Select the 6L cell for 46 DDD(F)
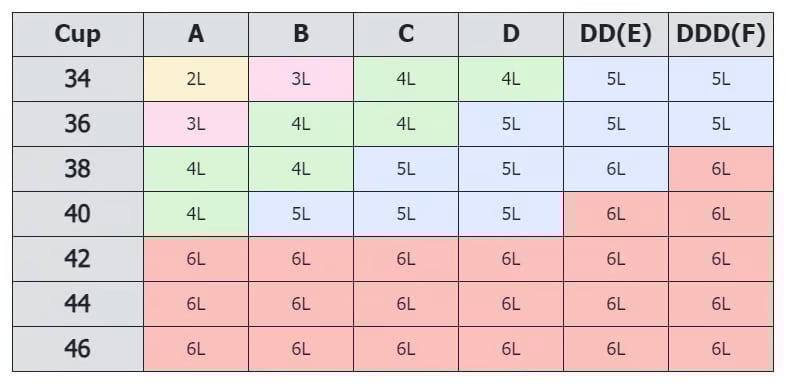Image resolution: width=786 pixels, height=384 pixels. coord(720,349)
